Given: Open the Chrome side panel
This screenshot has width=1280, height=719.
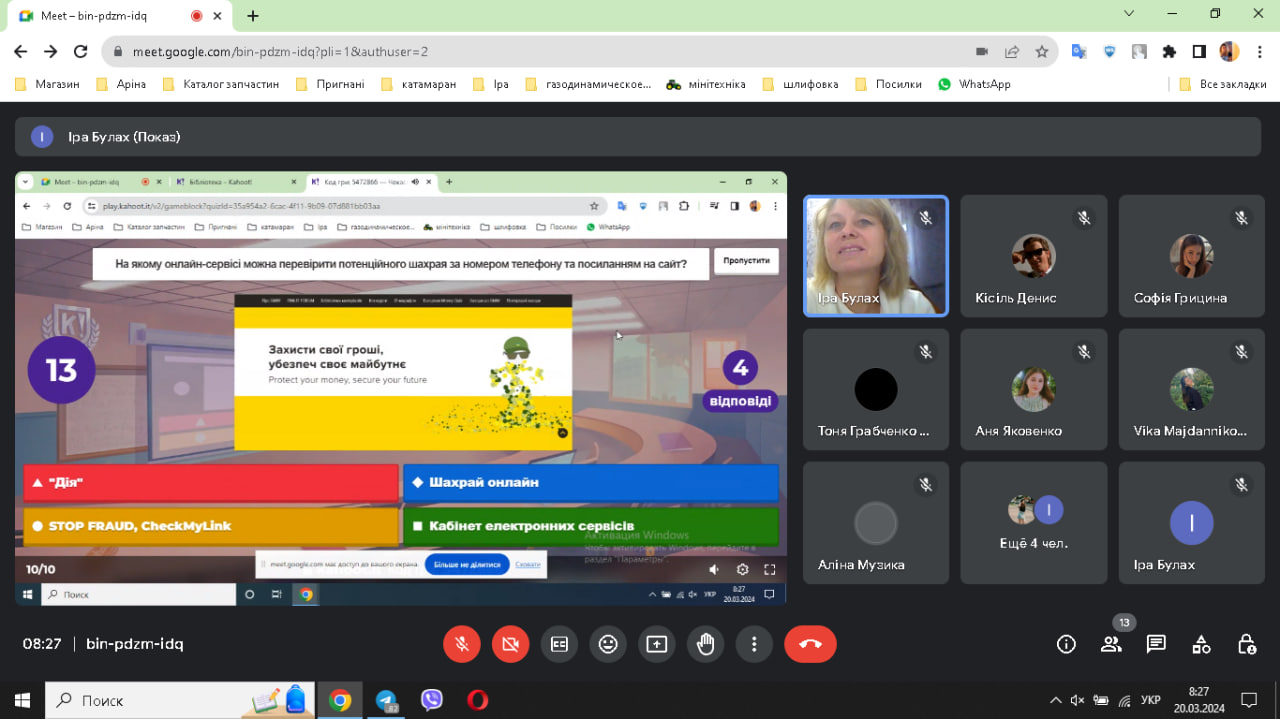Looking at the screenshot, I should [1199, 51].
